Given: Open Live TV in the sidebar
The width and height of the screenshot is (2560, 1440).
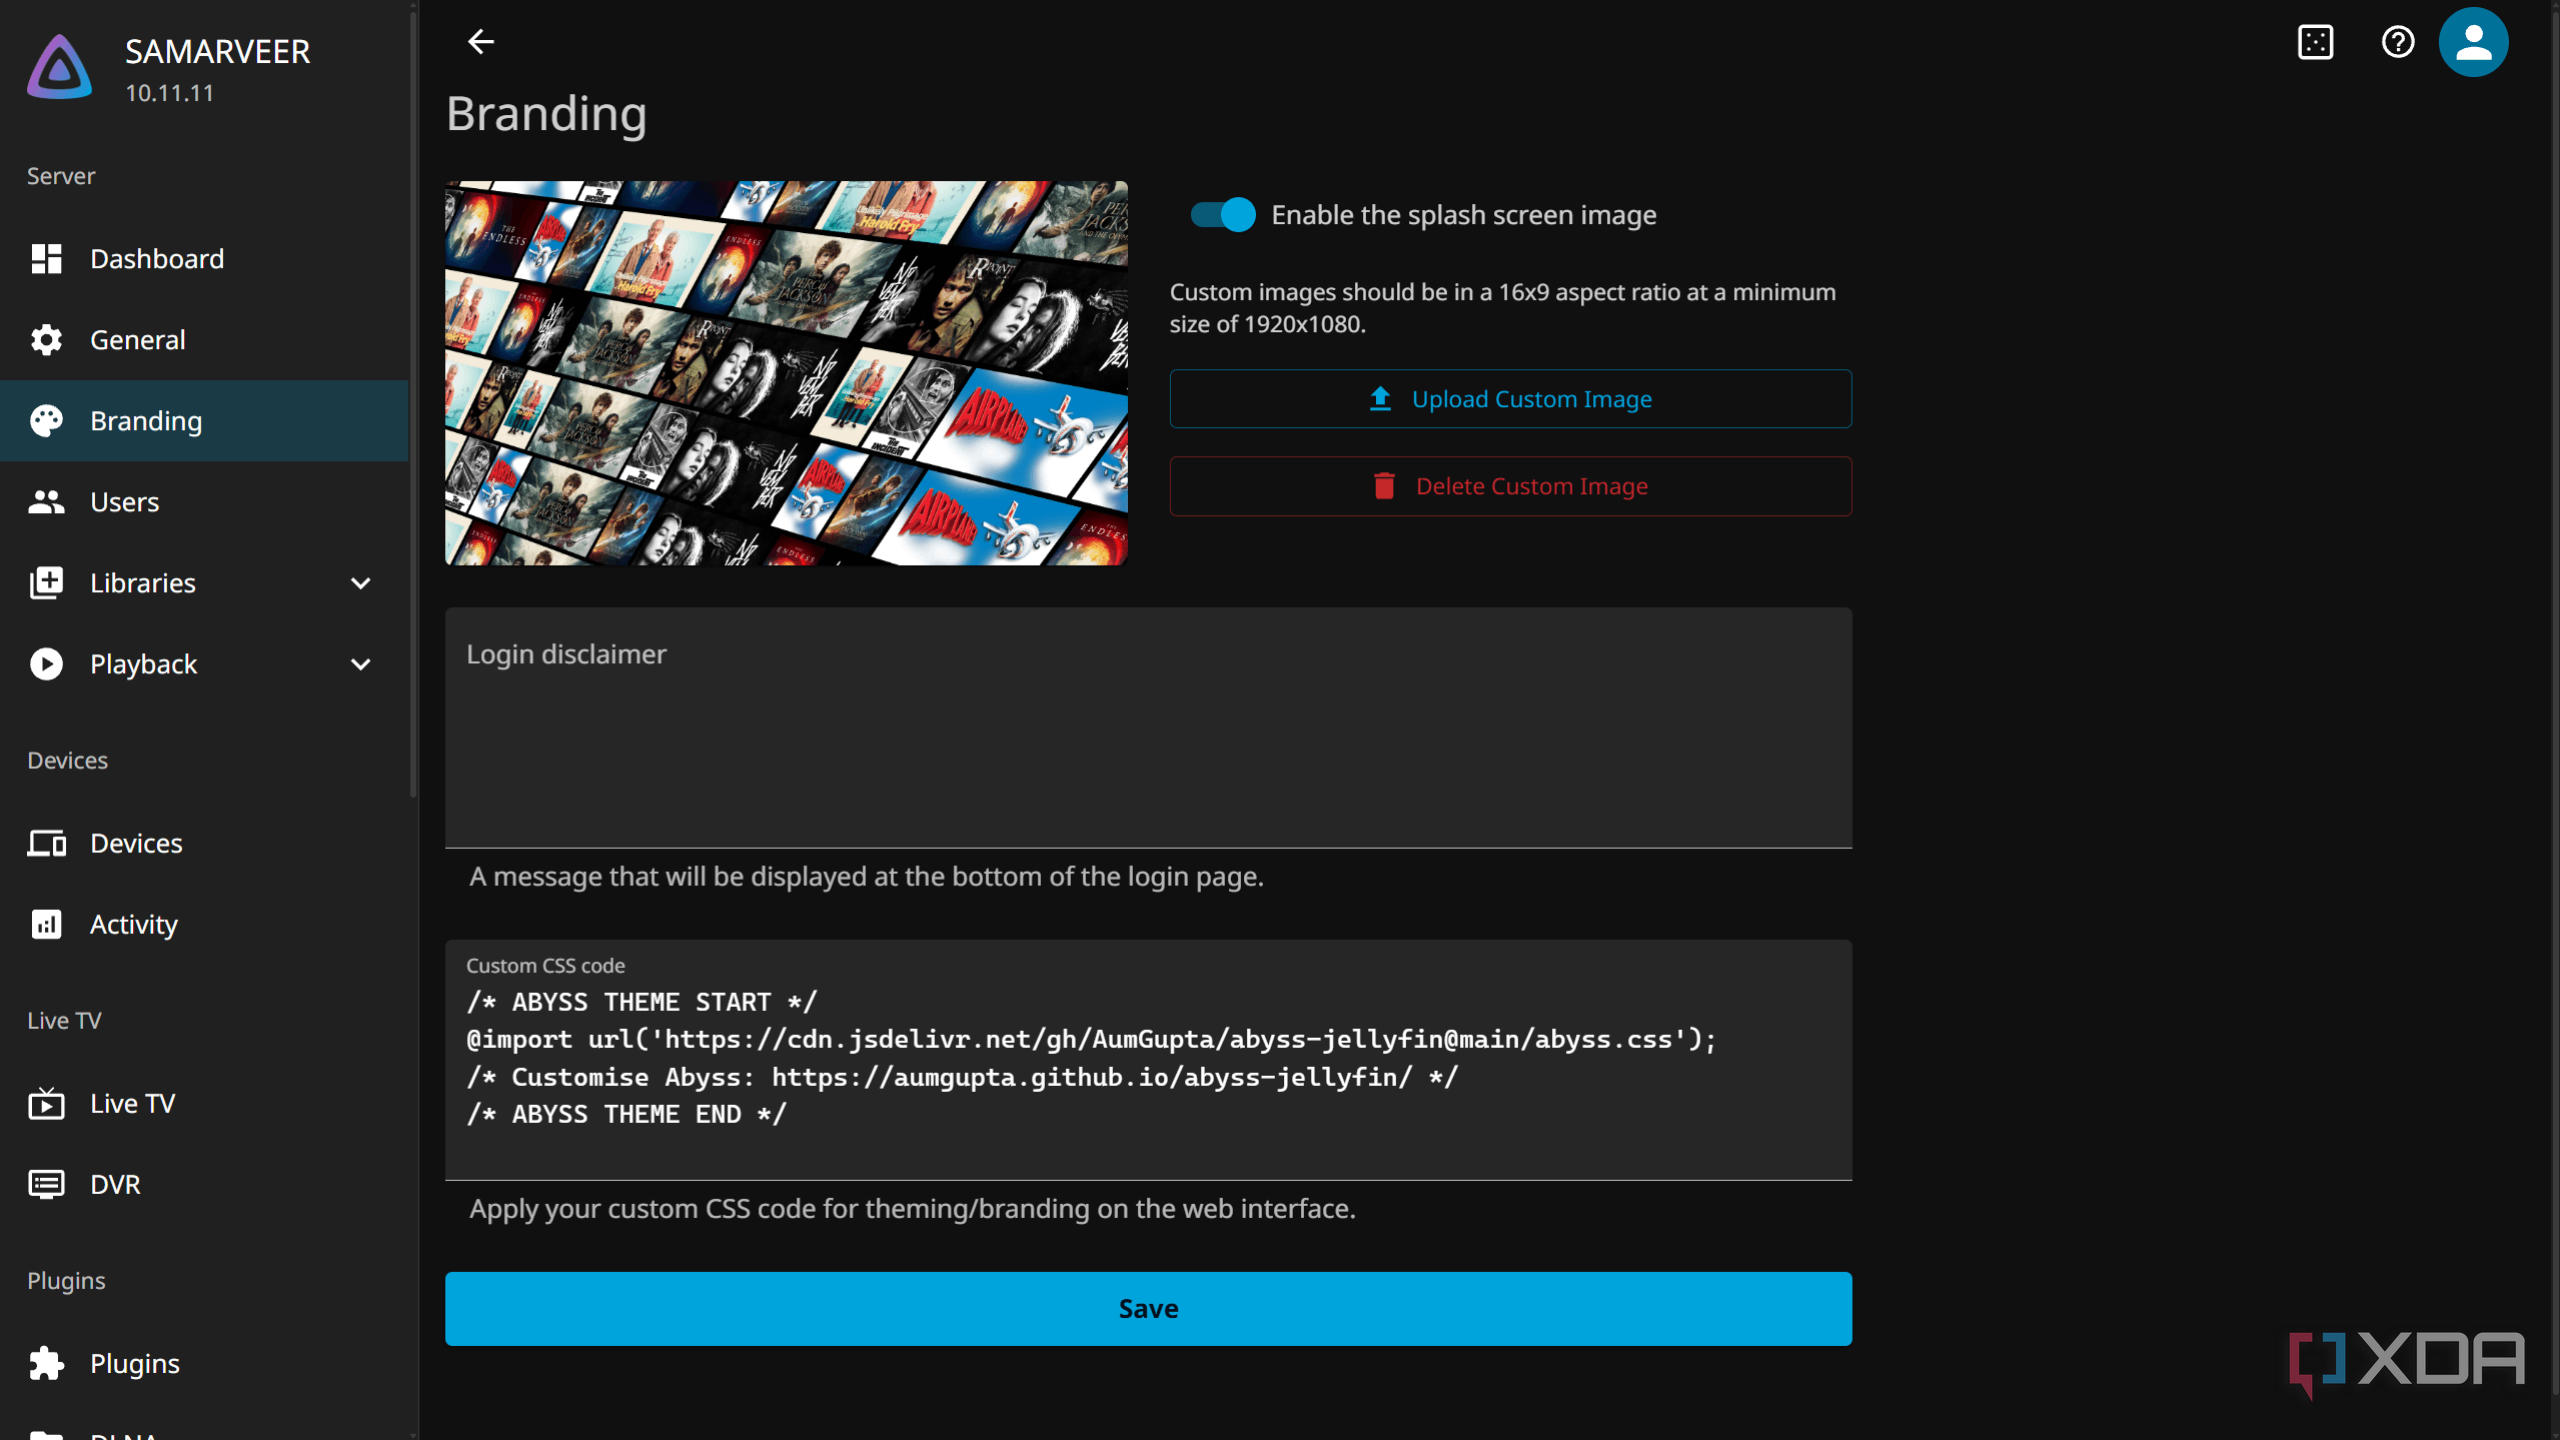Looking at the screenshot, I should tap(204, 1103).
